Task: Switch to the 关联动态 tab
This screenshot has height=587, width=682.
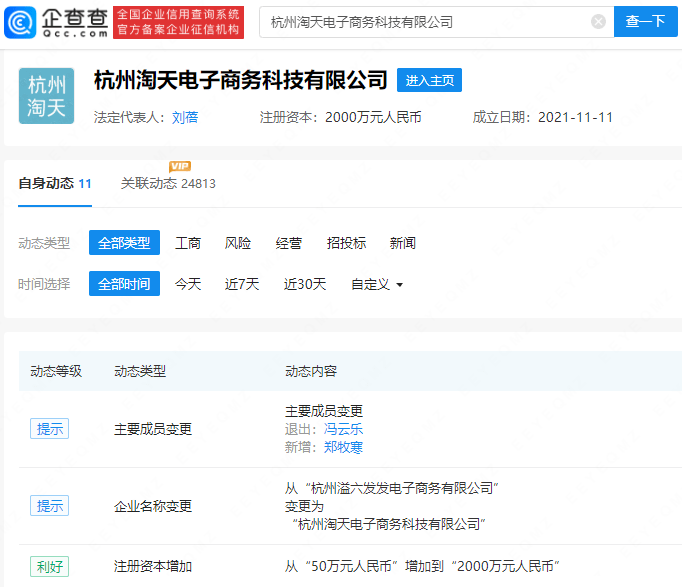Action: 167,184
